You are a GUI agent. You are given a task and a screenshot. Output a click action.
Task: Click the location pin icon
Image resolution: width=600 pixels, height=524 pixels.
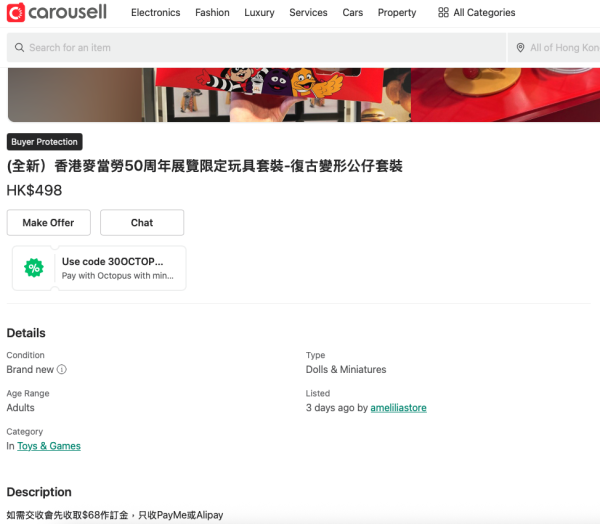[x=520, y=48]
